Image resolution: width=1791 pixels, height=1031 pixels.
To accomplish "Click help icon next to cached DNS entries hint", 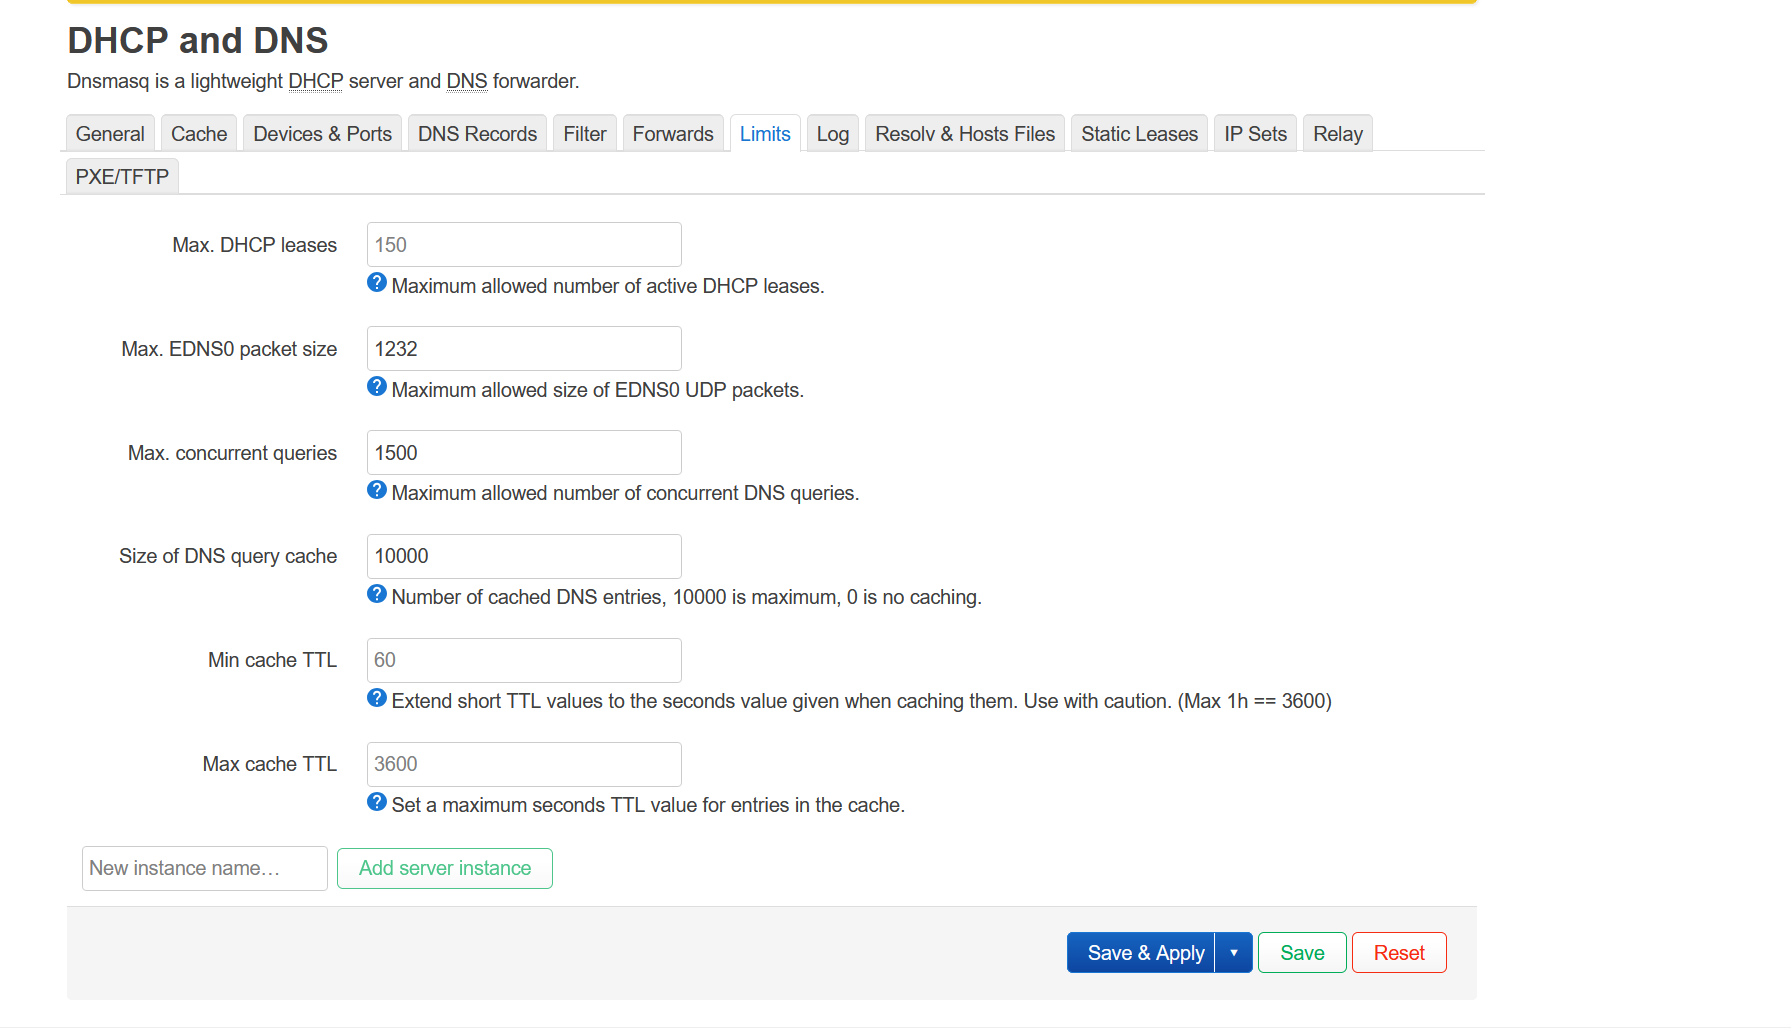I will coord(377,594).
